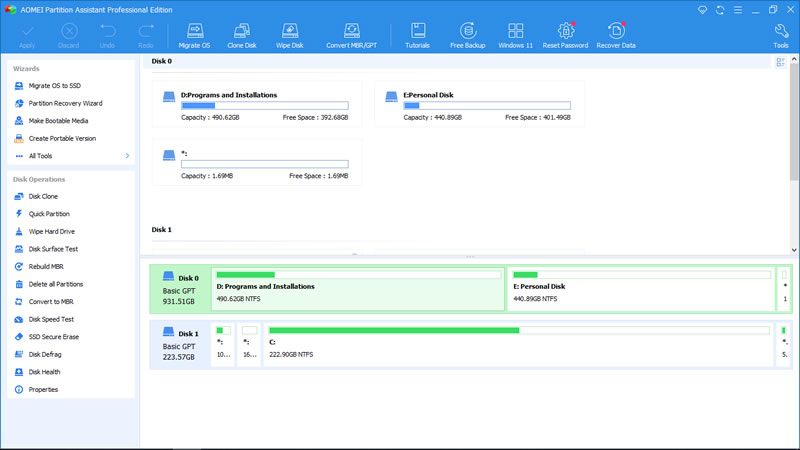
Task: Launch the Clone Disk tool
Action: tap(242, 36)
